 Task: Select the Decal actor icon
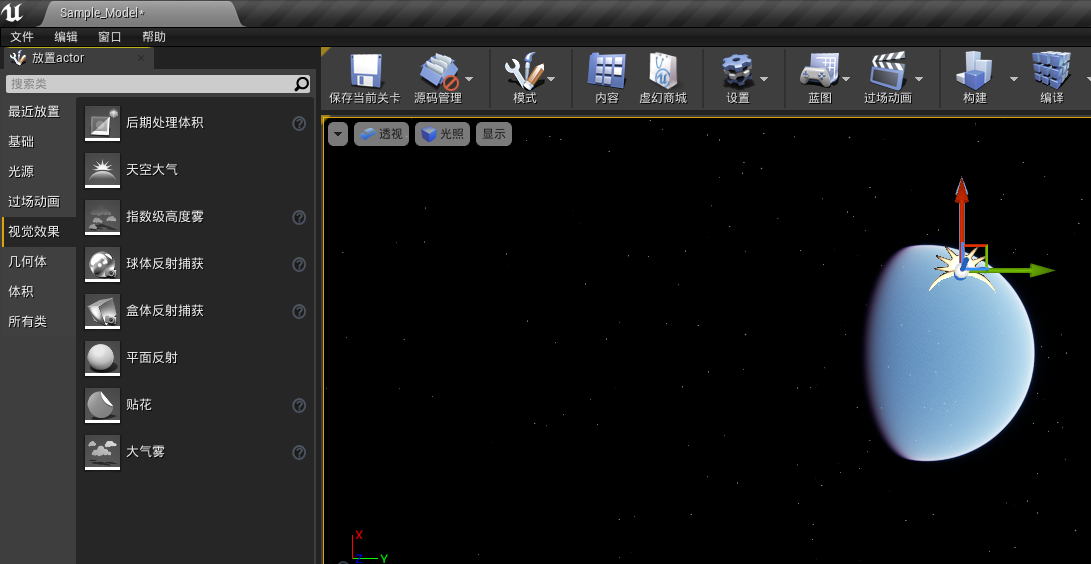[102, 405]
